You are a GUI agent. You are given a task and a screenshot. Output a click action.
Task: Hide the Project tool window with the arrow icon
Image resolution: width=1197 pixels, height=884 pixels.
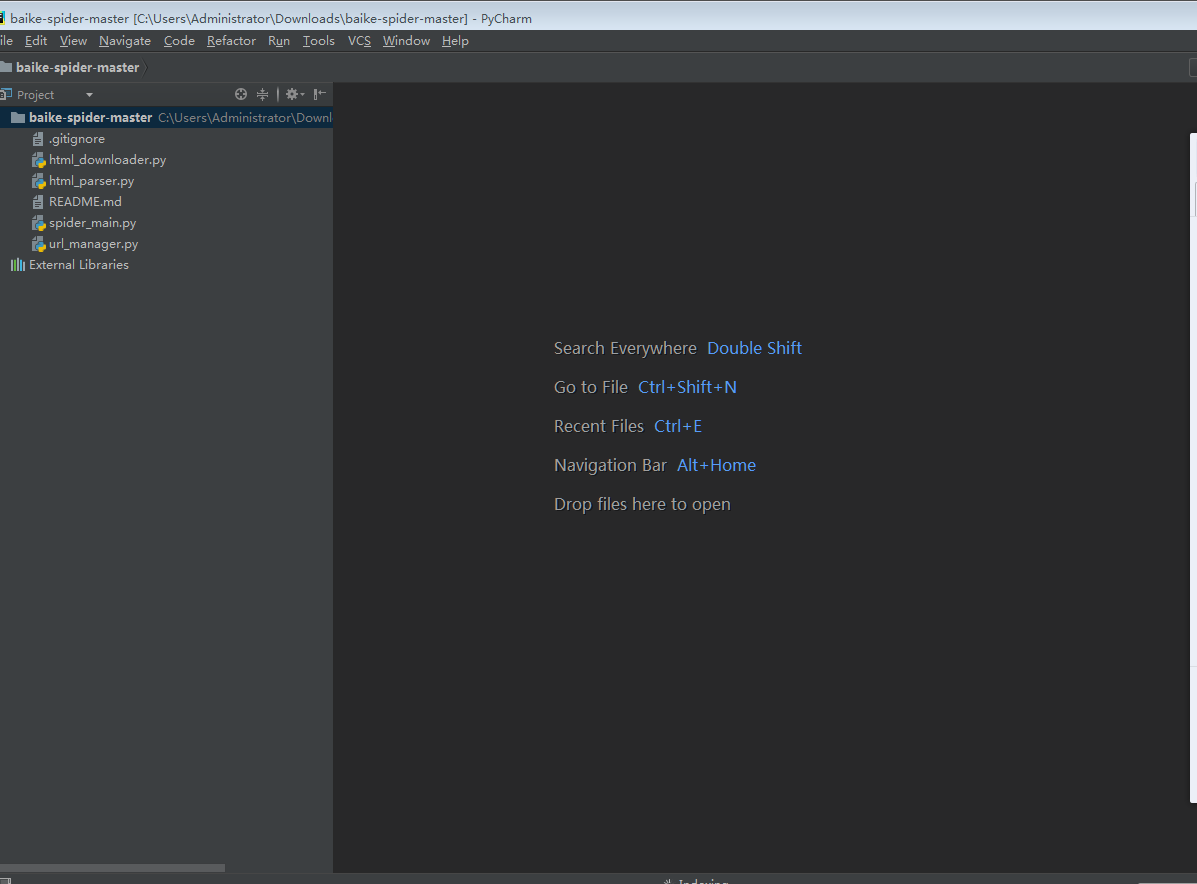point(320,94)
